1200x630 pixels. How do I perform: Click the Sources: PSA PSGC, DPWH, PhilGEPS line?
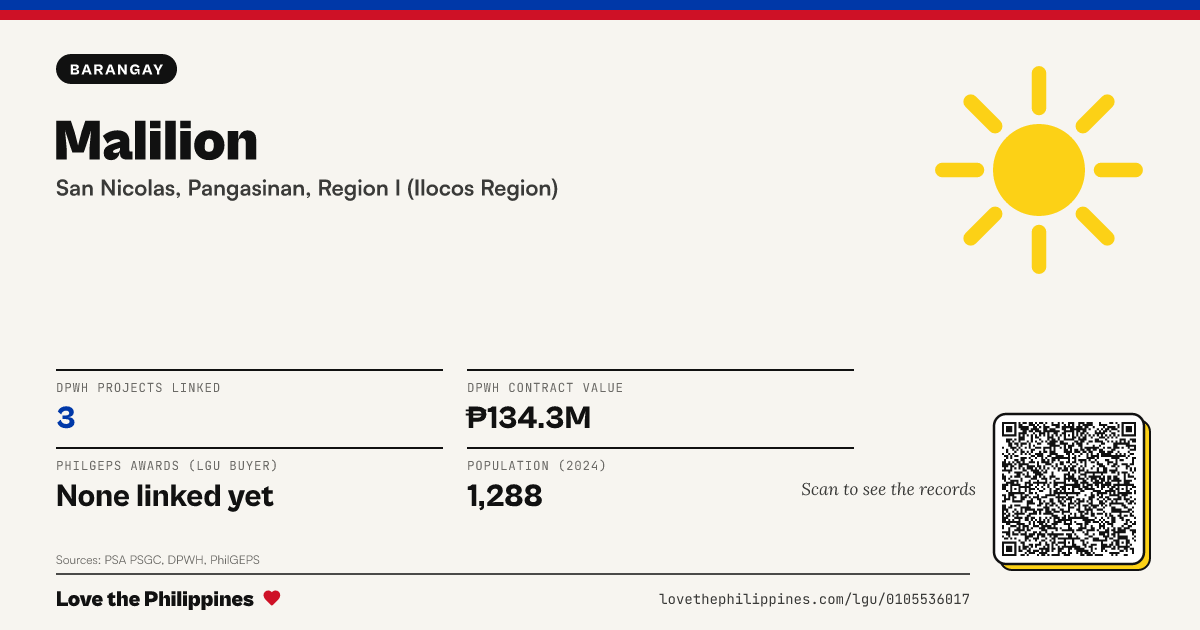click(158, 560)
